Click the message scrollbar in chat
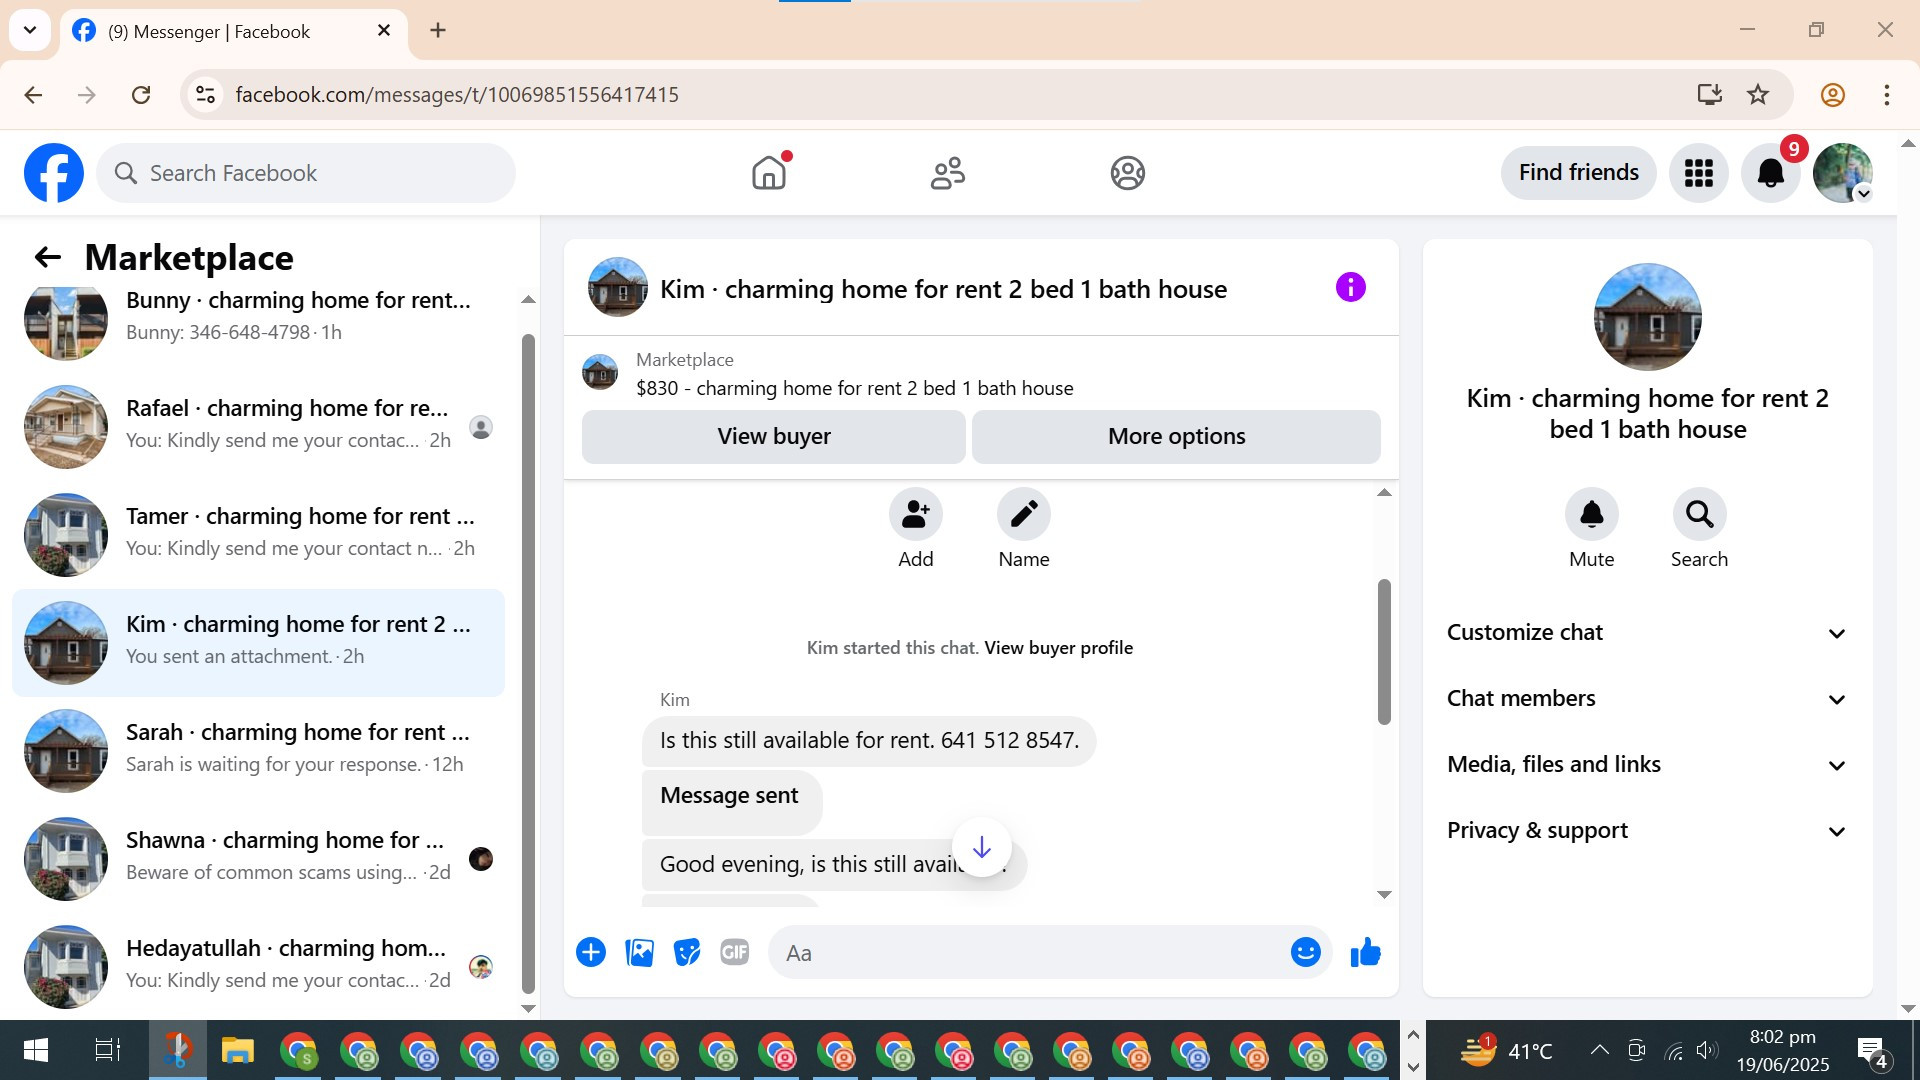This screenshot has width=1920, height=1080. 1384,652
